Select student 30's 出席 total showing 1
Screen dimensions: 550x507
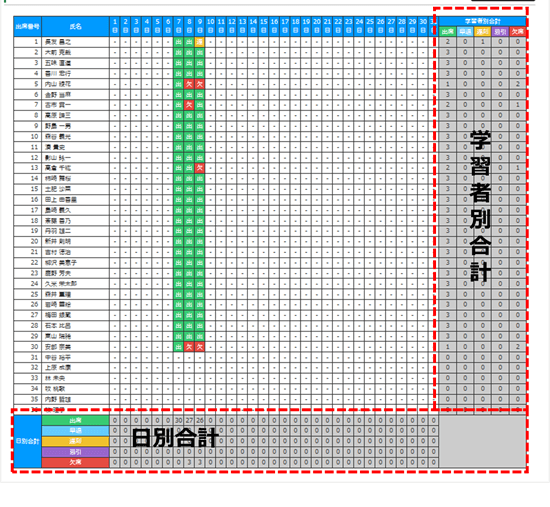448,347
